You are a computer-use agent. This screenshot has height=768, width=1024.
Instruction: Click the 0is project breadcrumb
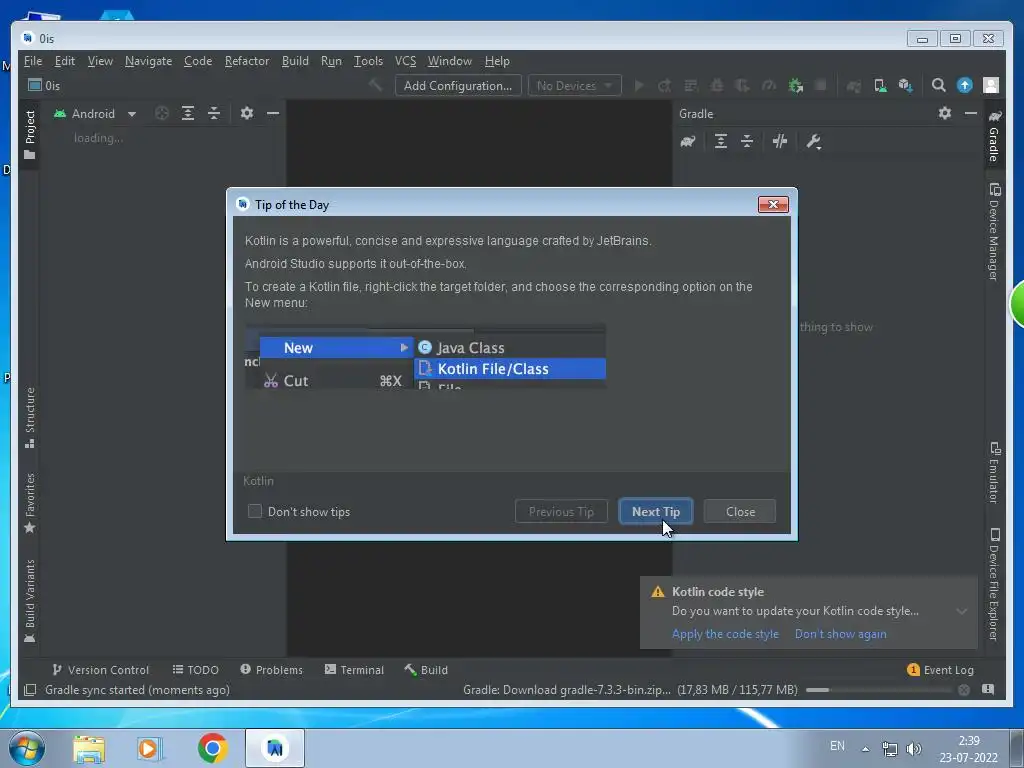(x=44, y=86)
